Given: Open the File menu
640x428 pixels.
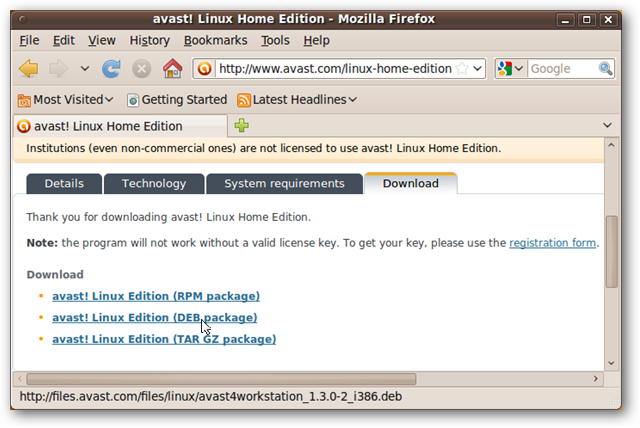Looking at the screenshot, I should [x=29, y=40].
